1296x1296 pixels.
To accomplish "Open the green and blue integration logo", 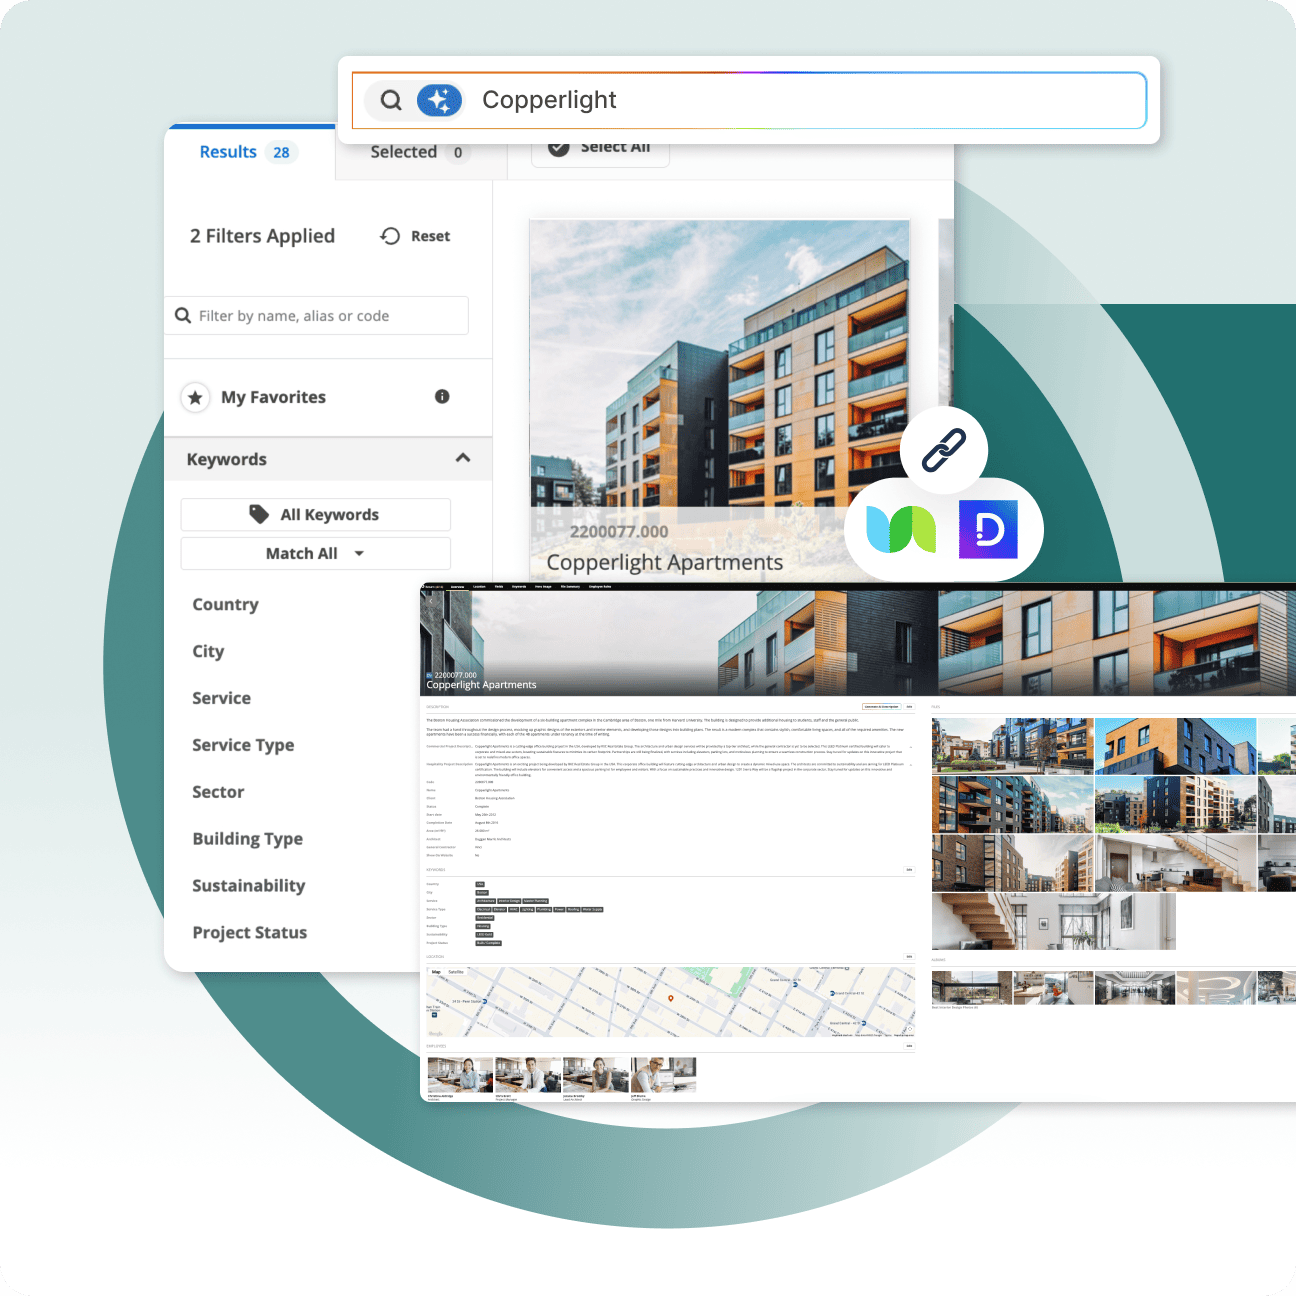I will click(900, 529).
